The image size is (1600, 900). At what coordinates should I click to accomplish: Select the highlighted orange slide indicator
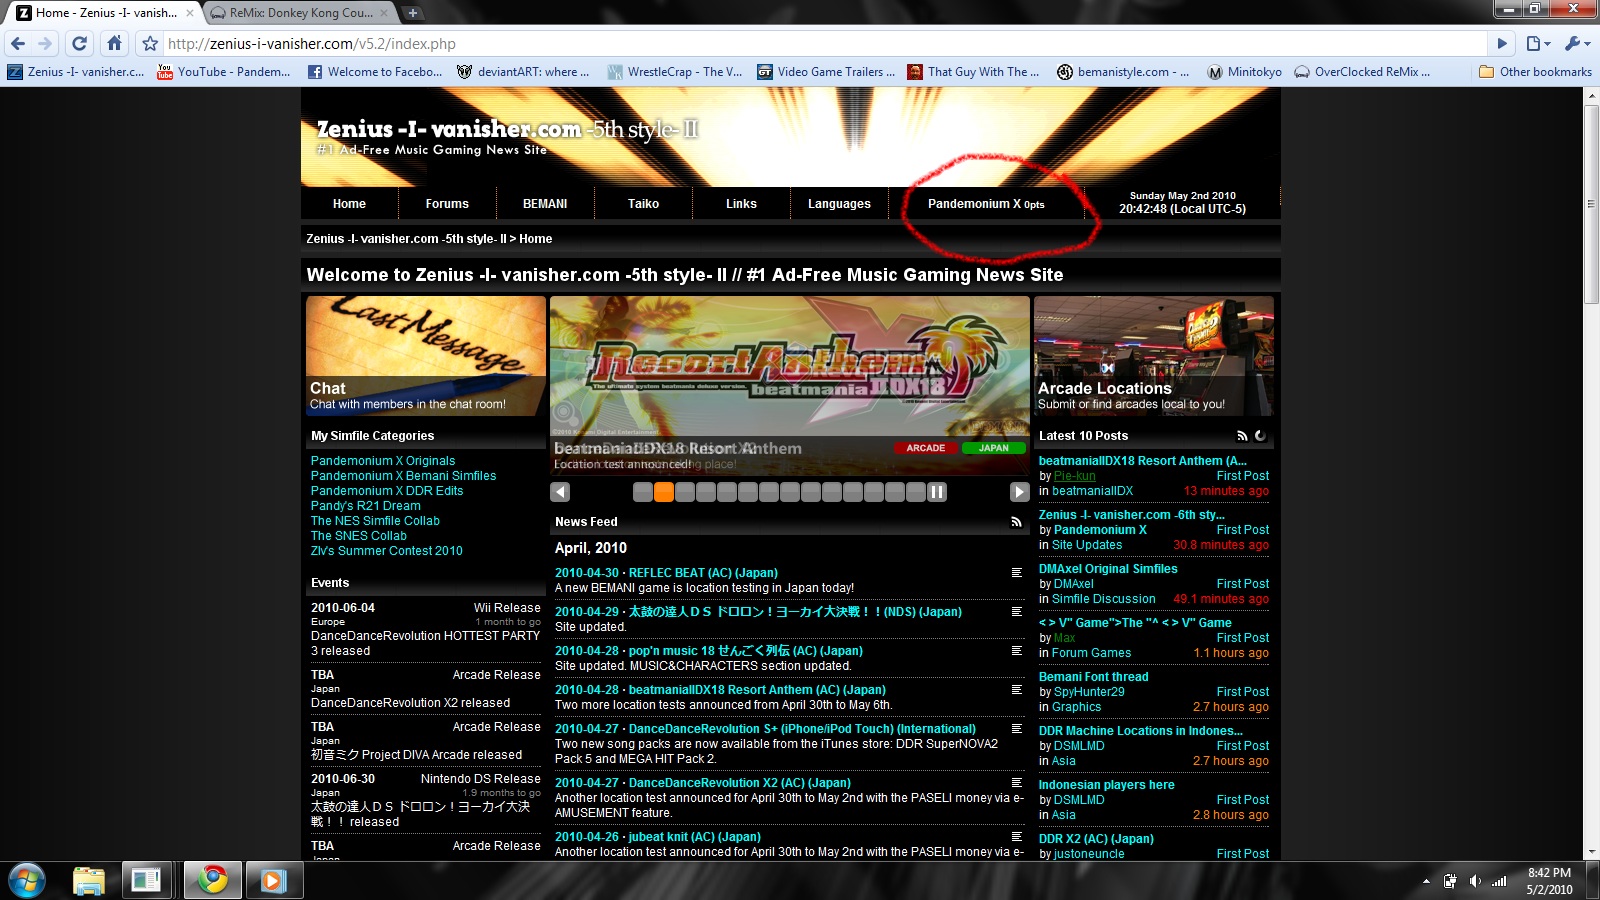[664, 492]
